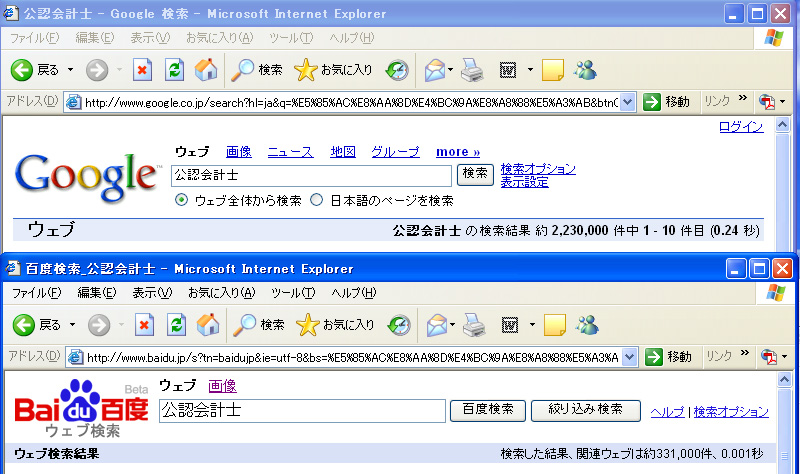The image size is (800, 474).
Task: Click the ログイン link on Google
Action: (741, 127)
